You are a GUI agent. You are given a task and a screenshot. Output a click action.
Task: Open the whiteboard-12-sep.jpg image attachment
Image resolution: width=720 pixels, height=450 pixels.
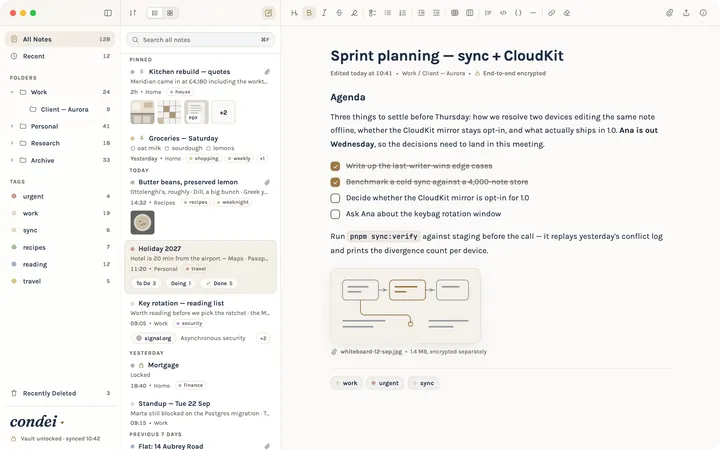405,306
